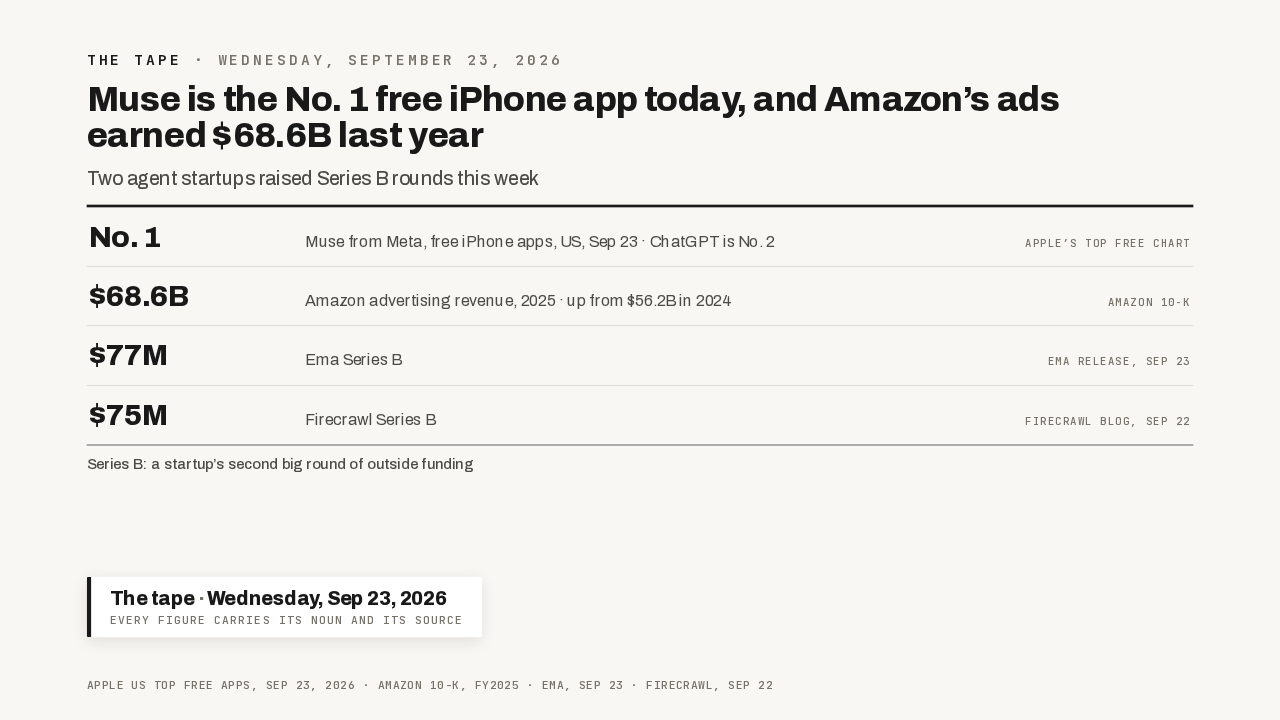The image size is (1280, 720).
Task: Select the $68.6B figure
Action: click(x=139, y=296)
